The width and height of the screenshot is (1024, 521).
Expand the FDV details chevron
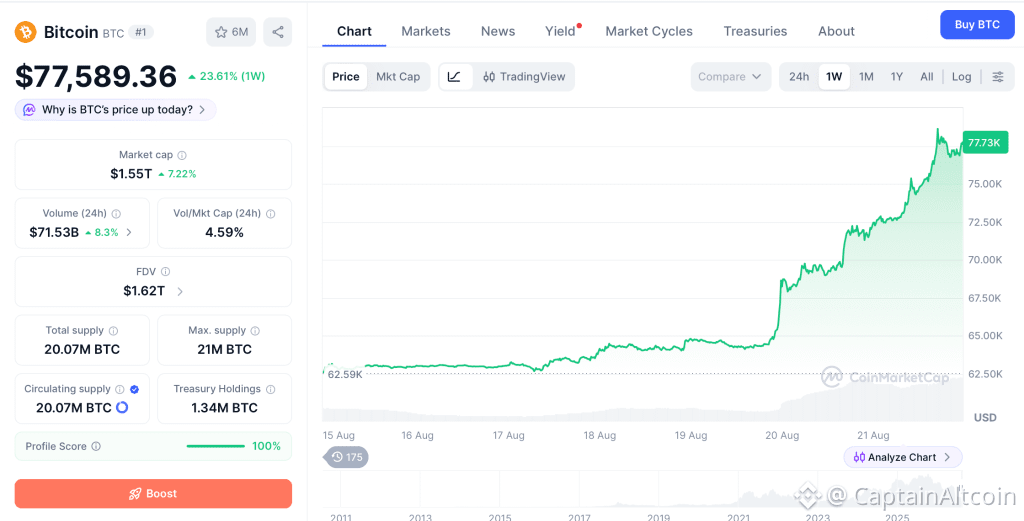(180, 291)
